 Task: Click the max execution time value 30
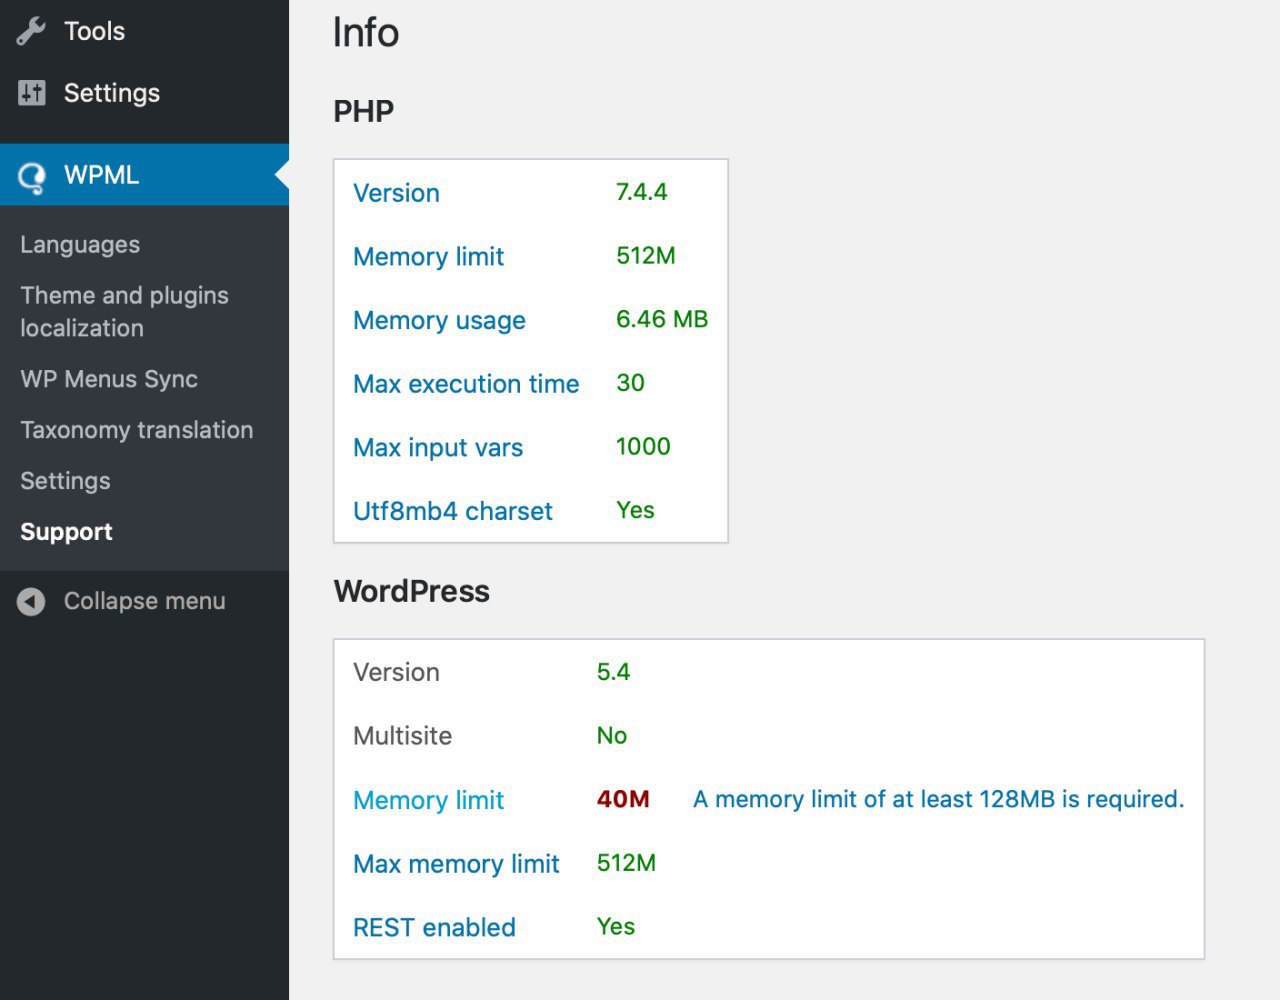[x=630, y=383]
